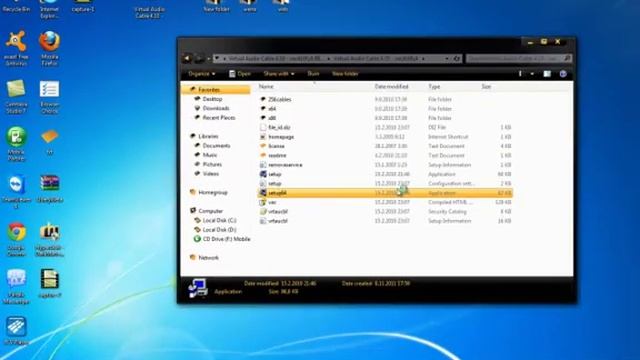The image size is (640, 360).
Task: Select Network in the navigation pane
Action: (208, 258)
